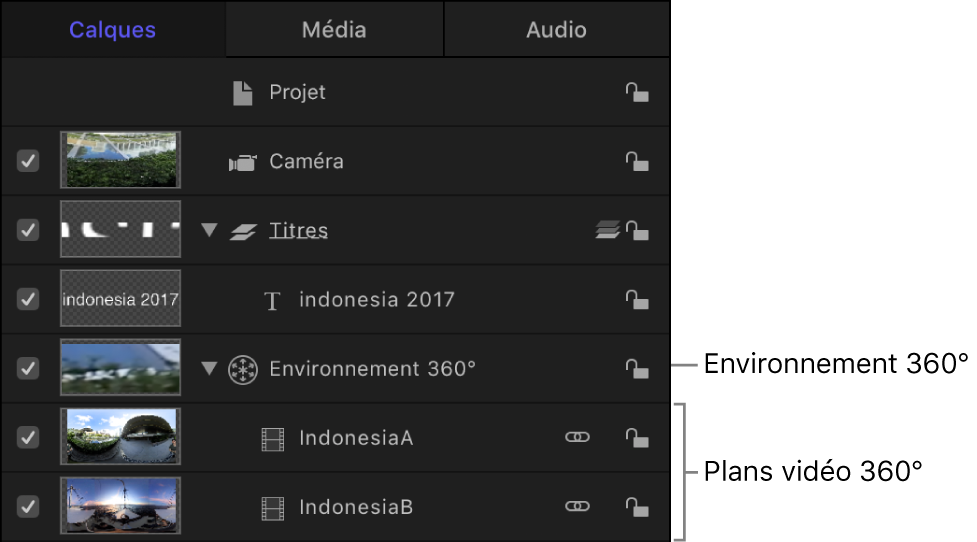Lock the IndonesiaB video layer
Screen dimensions: 977x542
pyautogui.click(x=637, y=507)
